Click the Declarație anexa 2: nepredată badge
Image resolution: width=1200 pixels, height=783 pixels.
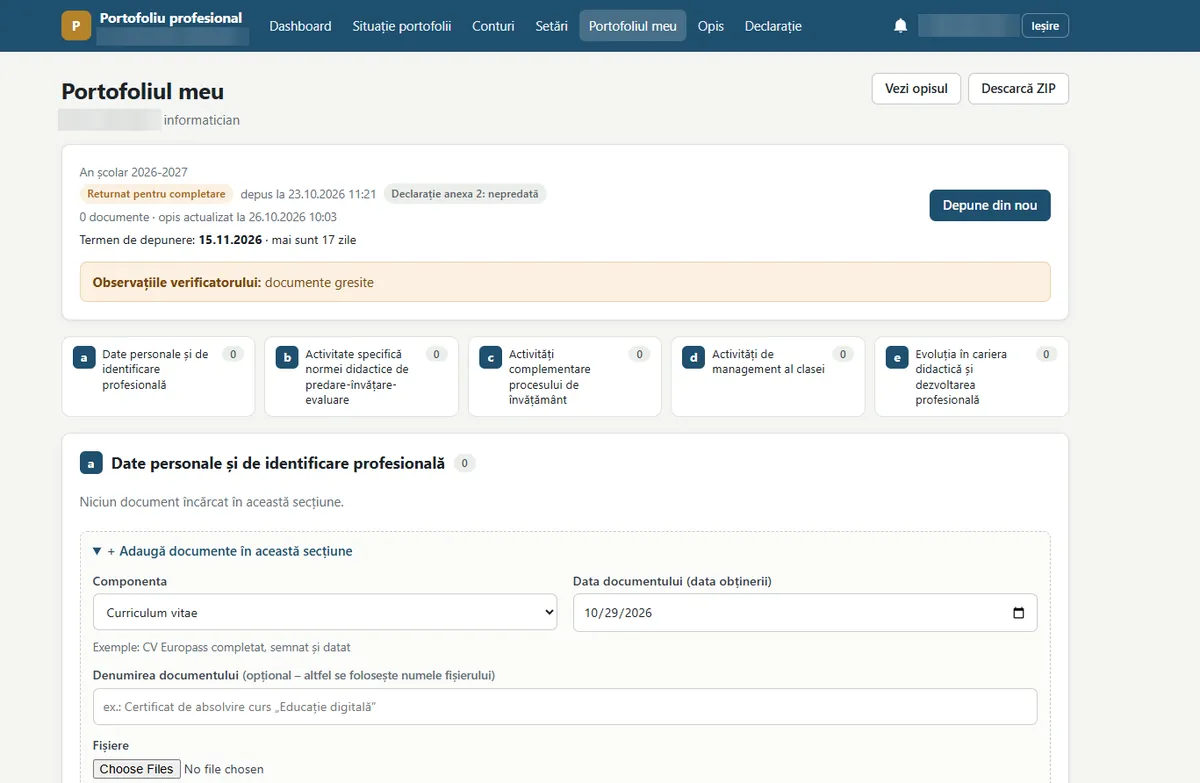(465, 194)
